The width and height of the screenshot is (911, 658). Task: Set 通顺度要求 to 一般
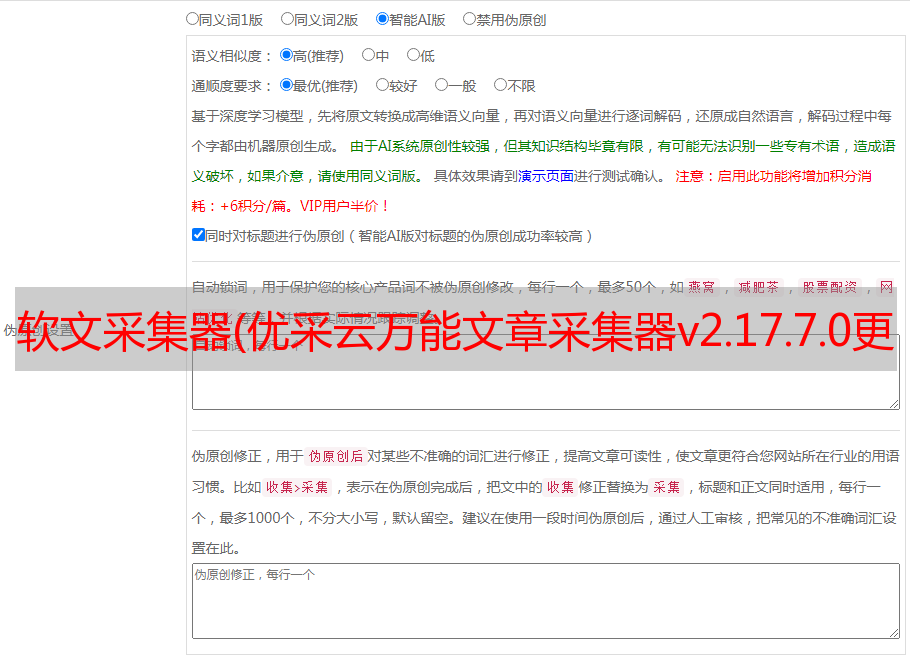point(442,85)
